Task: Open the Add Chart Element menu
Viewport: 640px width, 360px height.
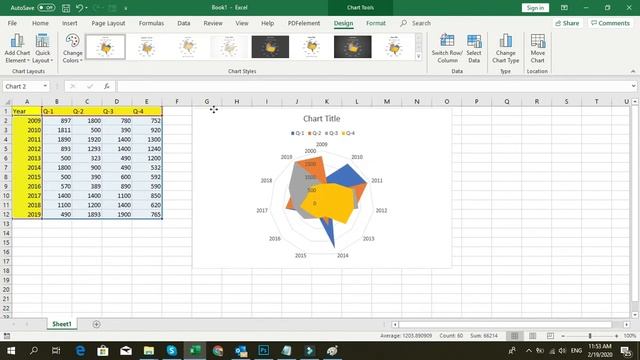Action: [x=17, y=48]
